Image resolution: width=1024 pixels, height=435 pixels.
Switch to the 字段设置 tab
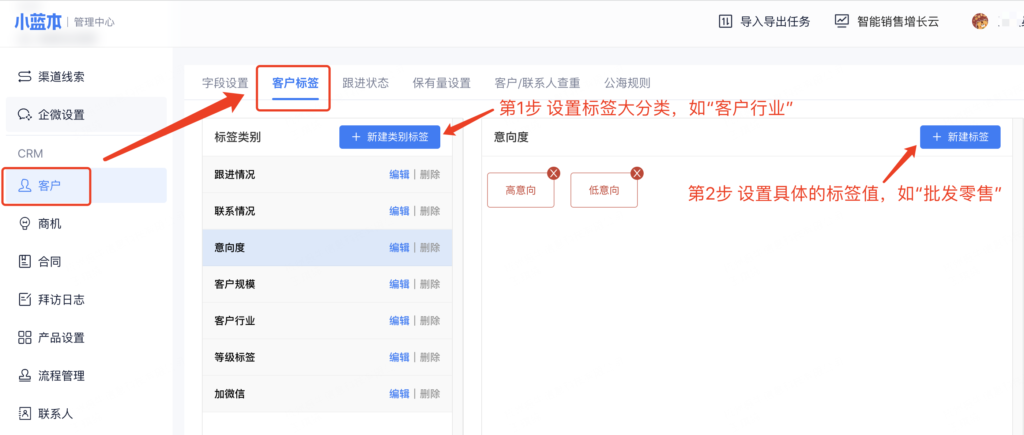(224, 83)
